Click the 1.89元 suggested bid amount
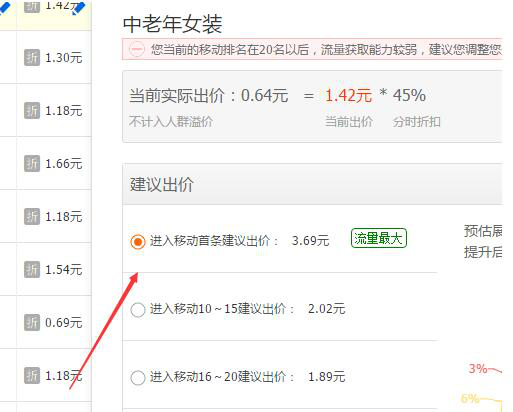 [x=326, y=377]
